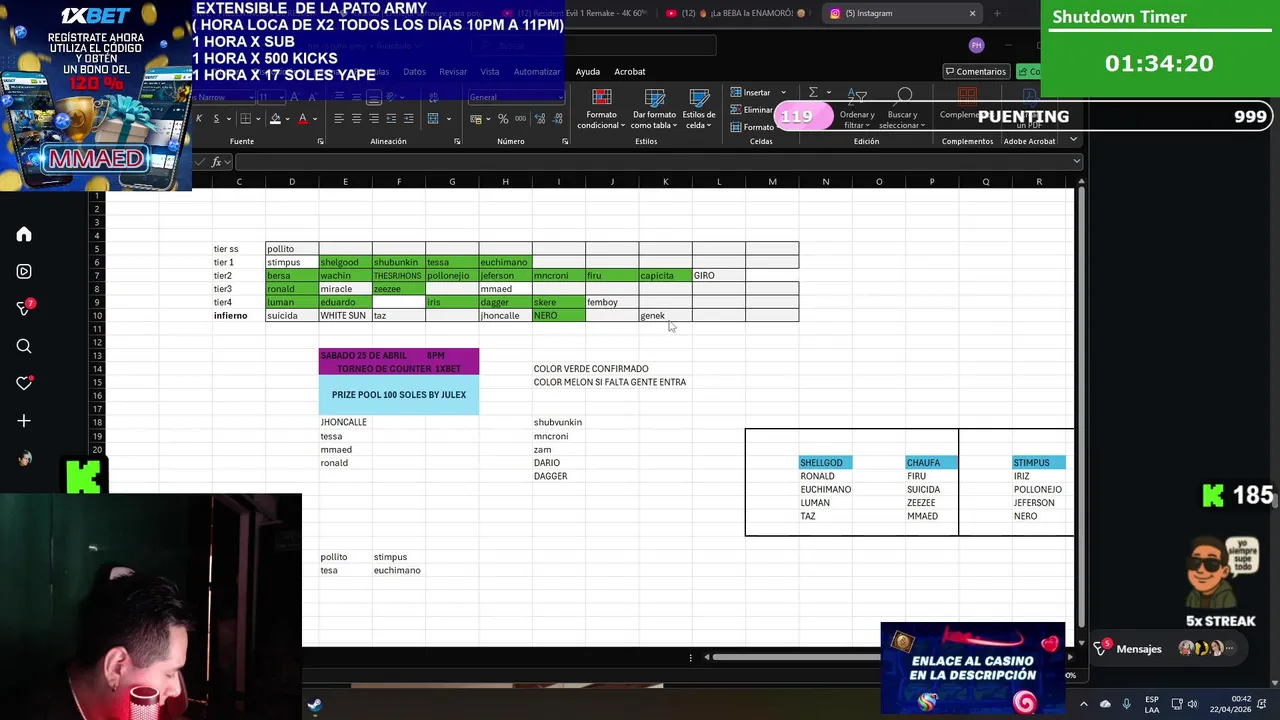Expand borders dropdown arrow
The image size is (1280, 720).
click(259, 119)
